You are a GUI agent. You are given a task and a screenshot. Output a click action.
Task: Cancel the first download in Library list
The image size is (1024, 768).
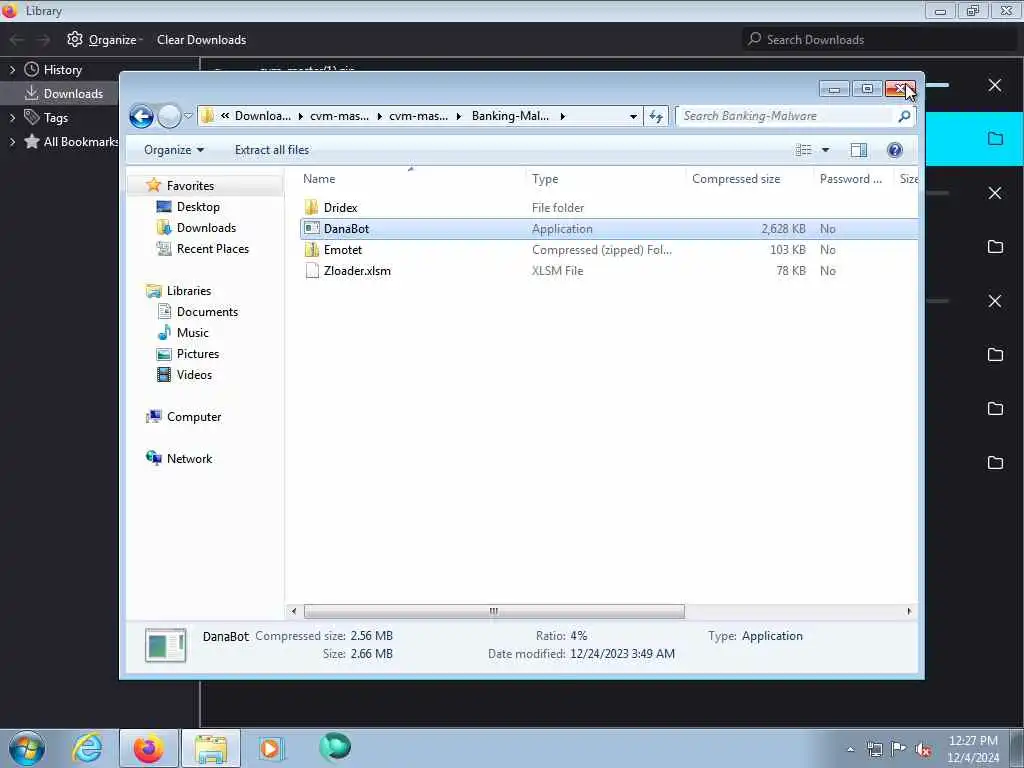995,86
